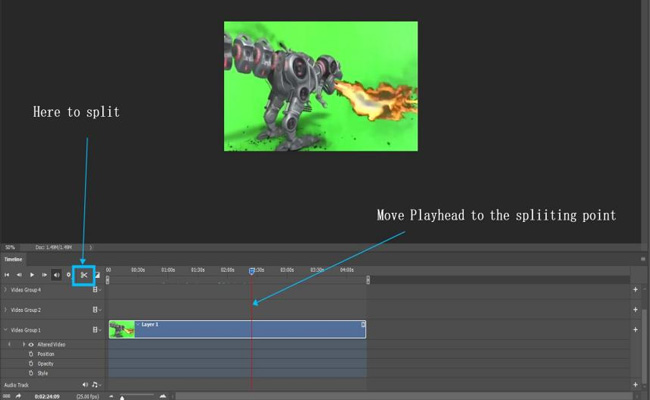Add media to Video Group 2
This screenshot has width=650, height=400.
(x=635, y=310)
